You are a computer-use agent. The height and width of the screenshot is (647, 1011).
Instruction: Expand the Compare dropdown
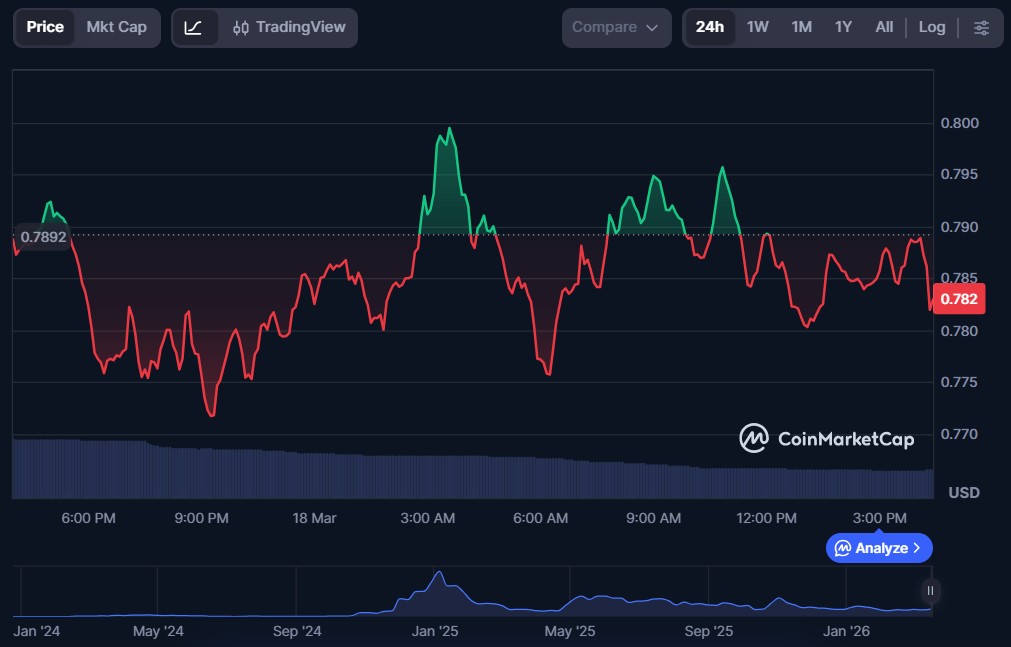[x=615, y=27]
